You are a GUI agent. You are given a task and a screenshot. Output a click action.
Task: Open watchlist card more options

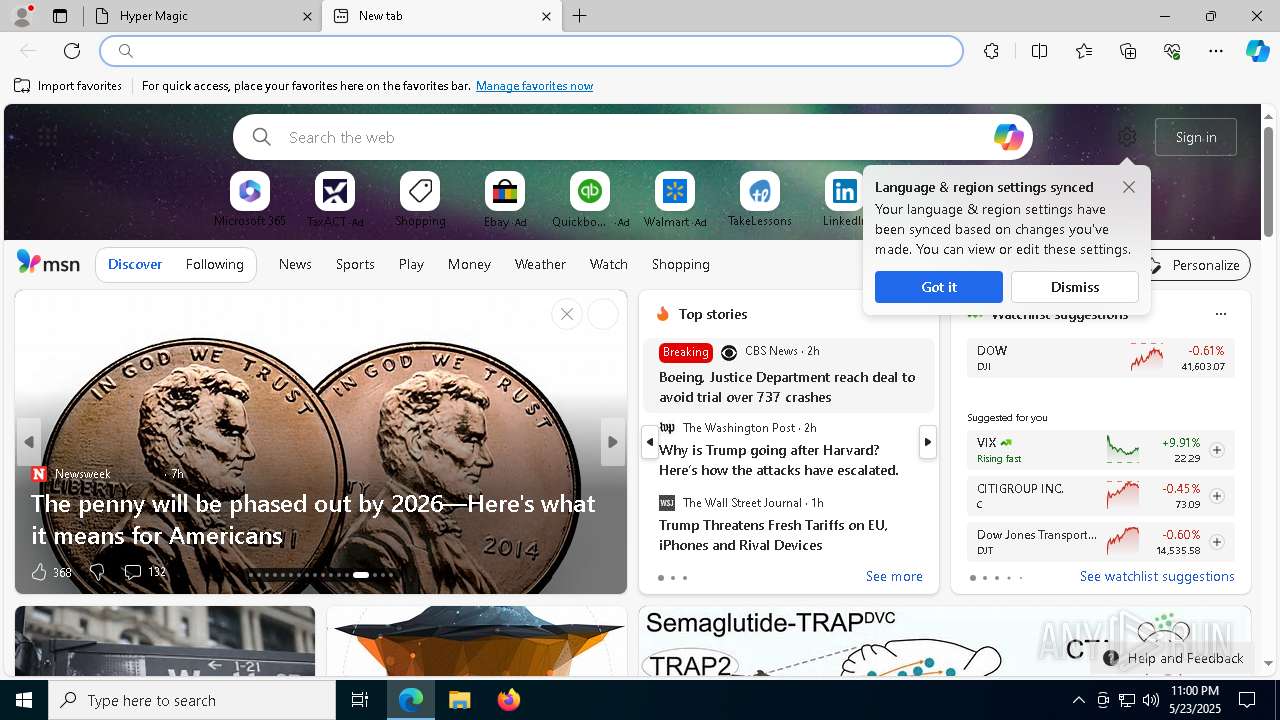[1220, 314]
